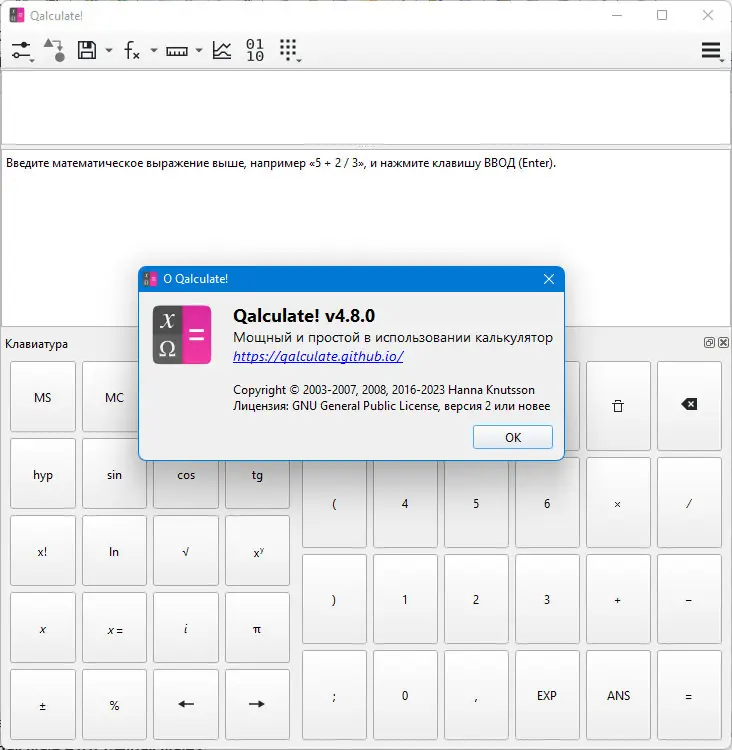
Task: Open the plot graph tool
Action: click(x=222, y=50)
